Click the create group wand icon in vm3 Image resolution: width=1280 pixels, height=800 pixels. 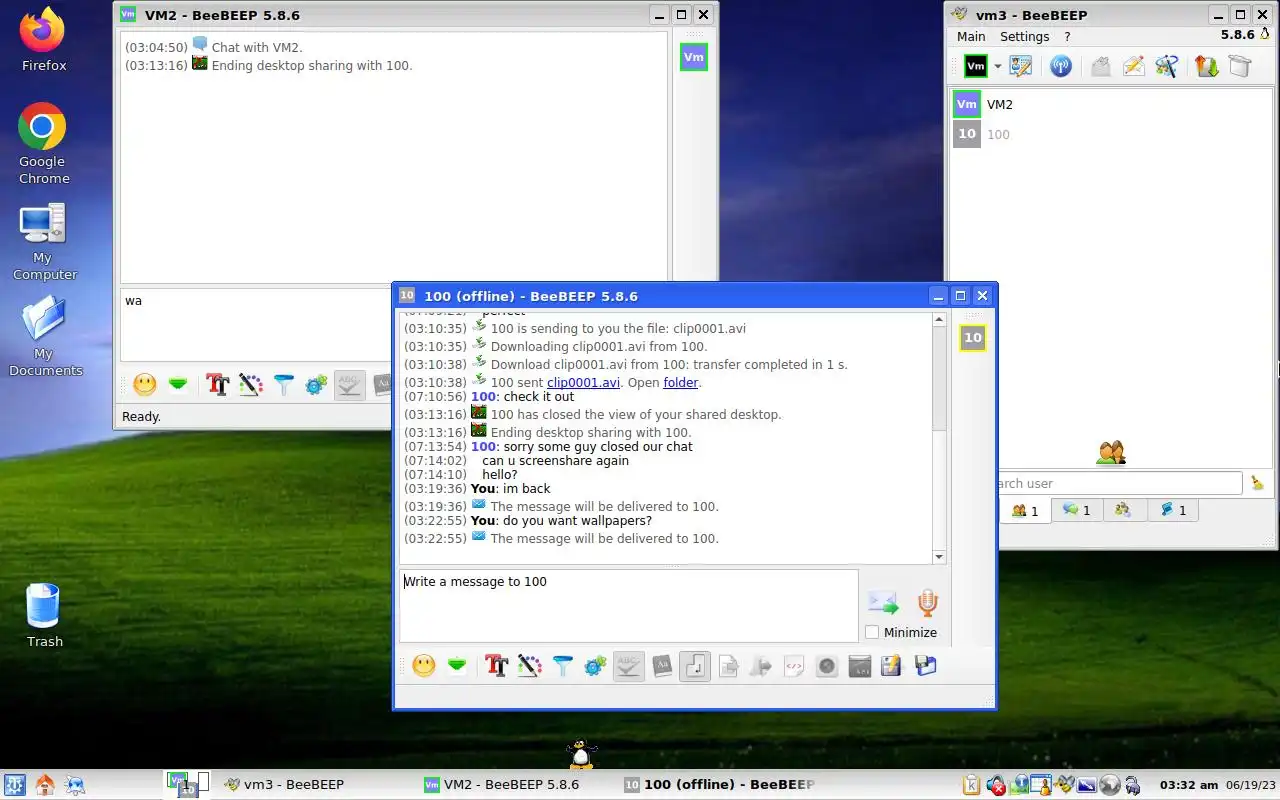(1166, 66)
